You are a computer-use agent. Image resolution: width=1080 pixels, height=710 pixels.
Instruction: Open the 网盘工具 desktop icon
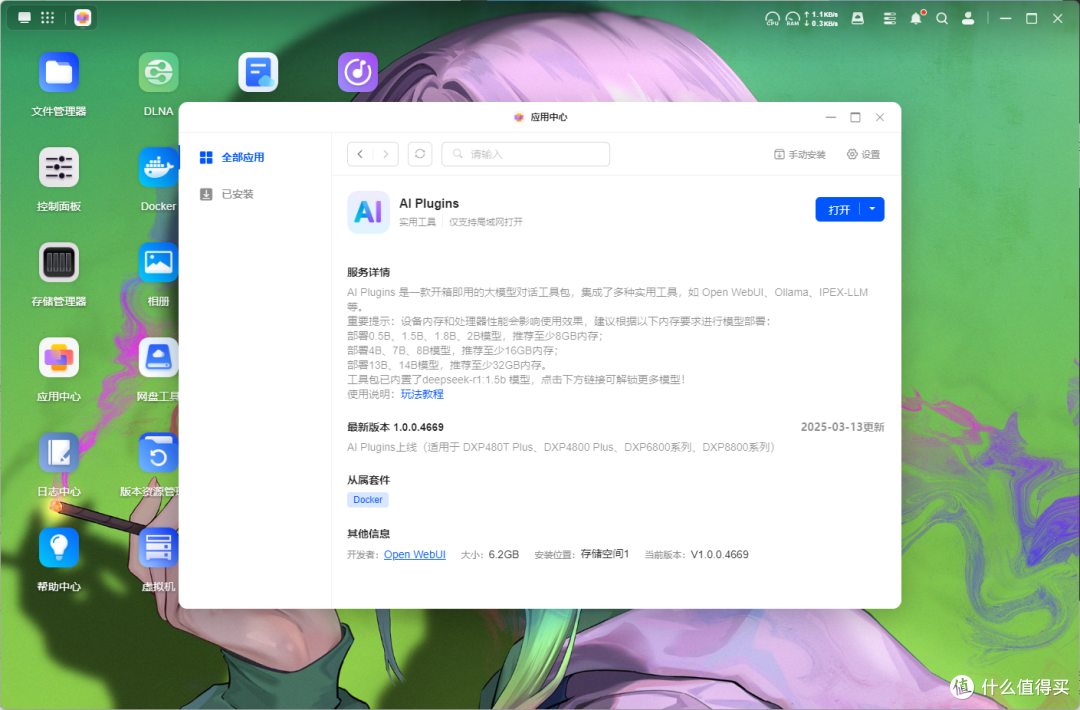pyautogui.click(x=158, y=357)
